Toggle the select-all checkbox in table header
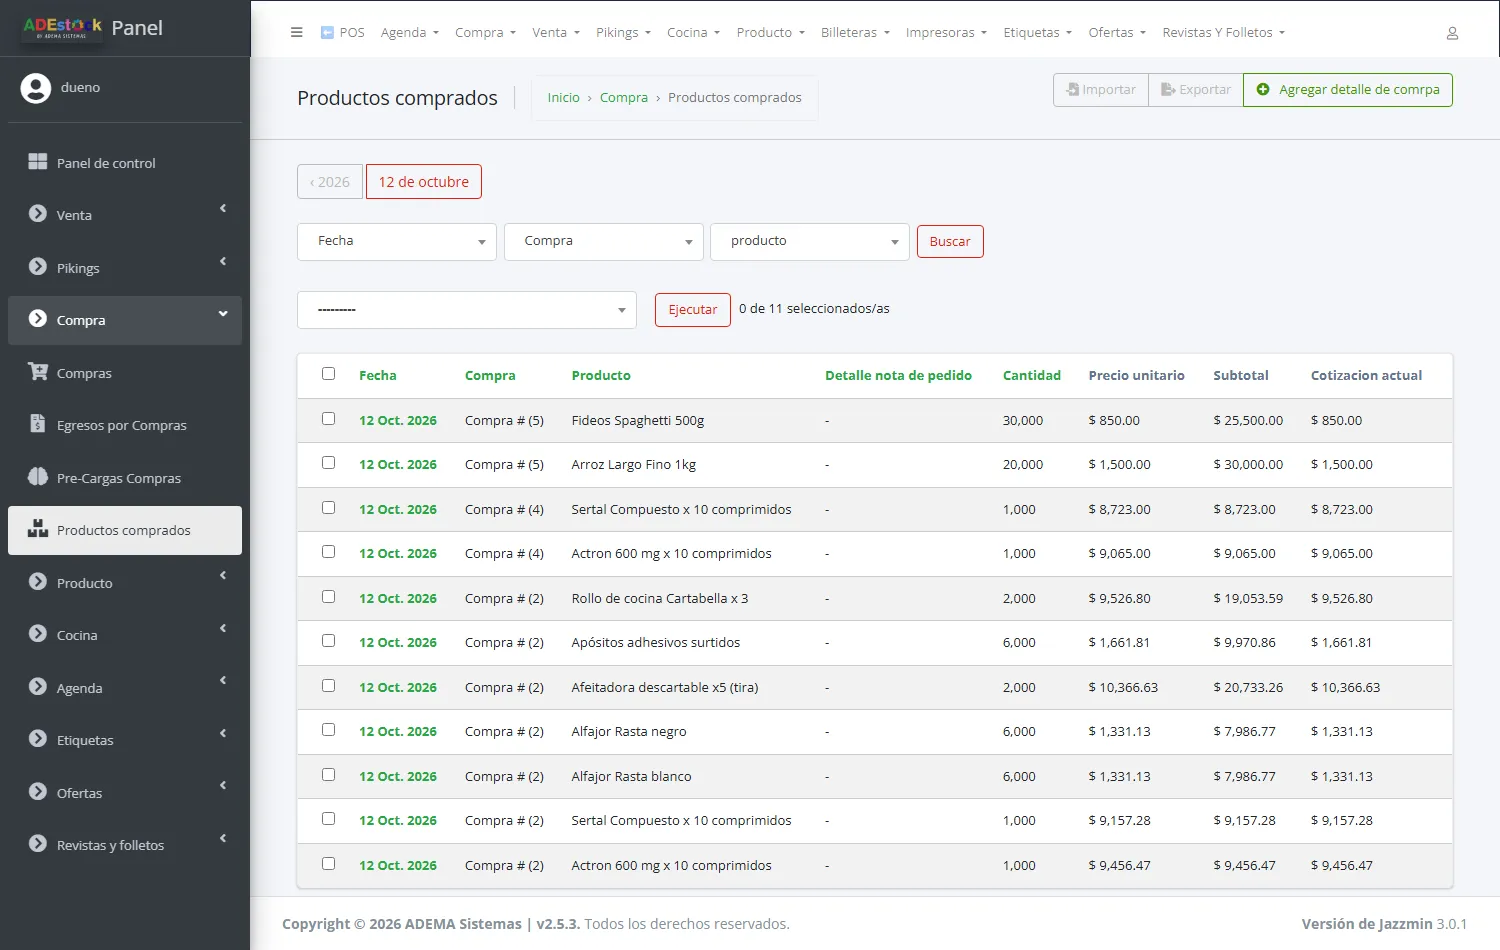 pos(328,374)
